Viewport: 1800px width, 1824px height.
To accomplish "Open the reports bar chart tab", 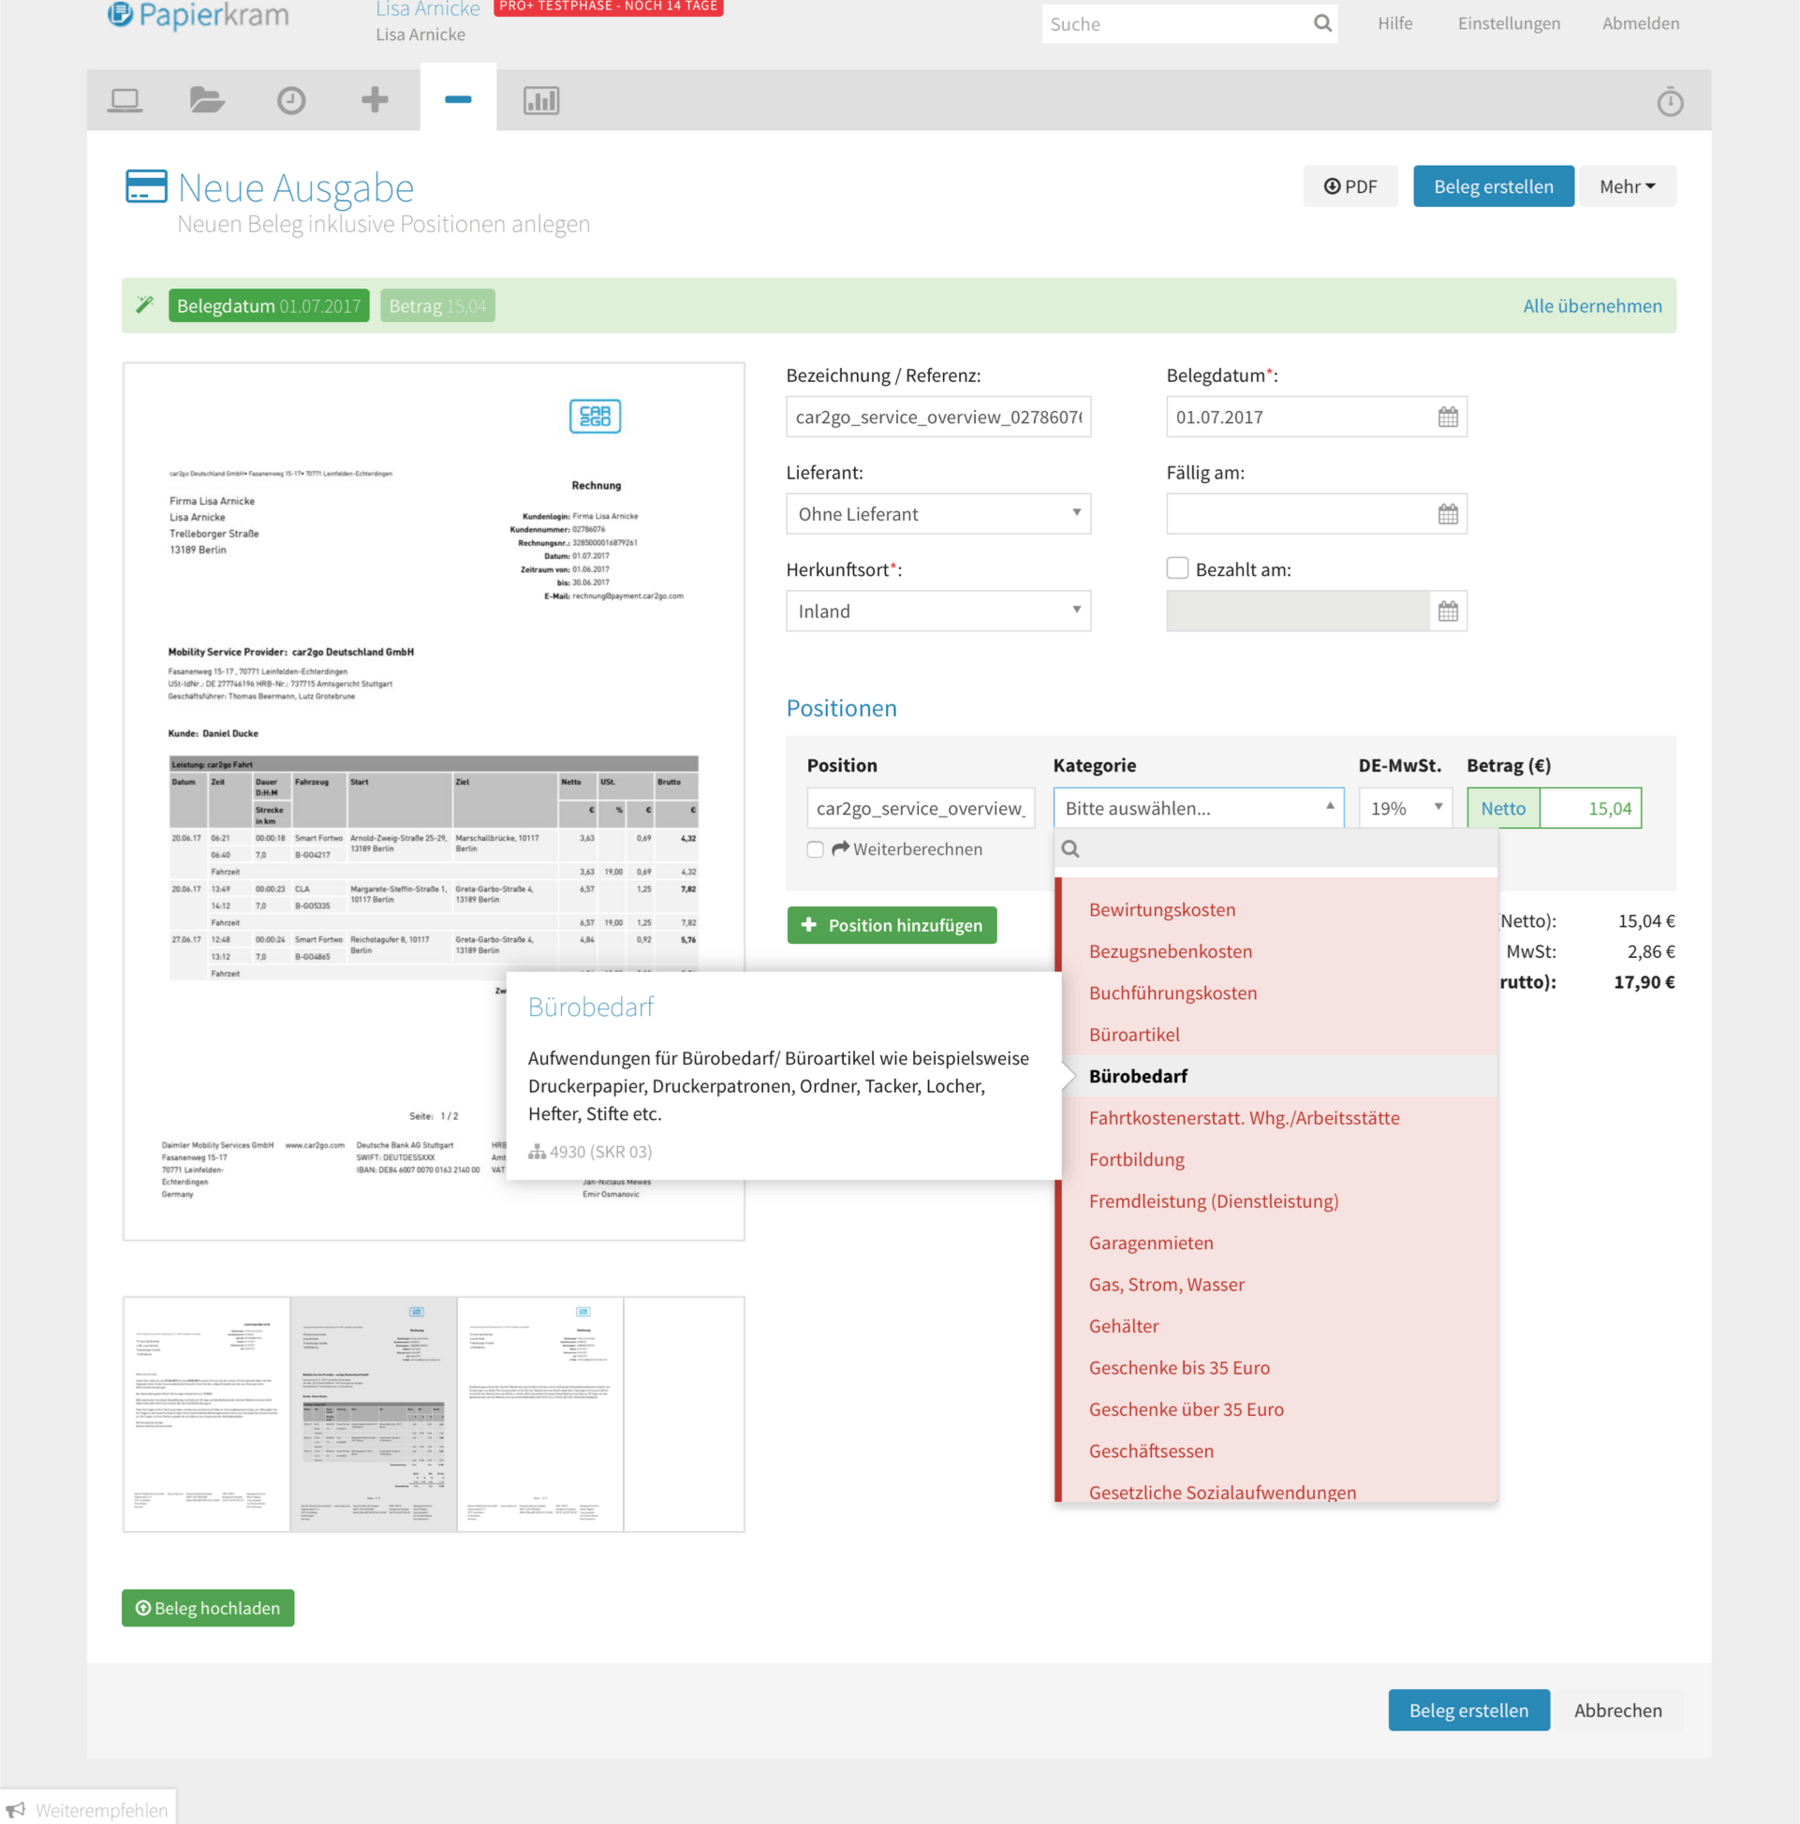I will coord(541,100).
